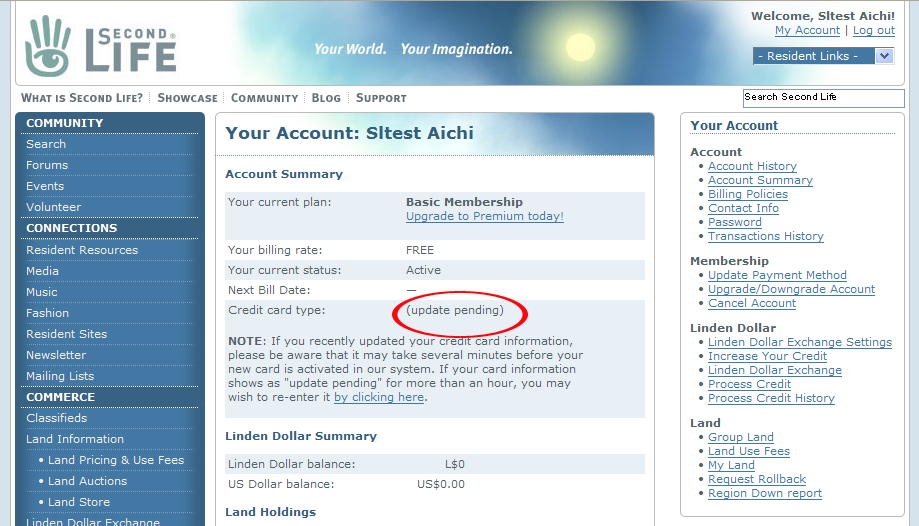The width and height of the screenshot is (919, 526).
Task: Click Cancel Account link
Action: [x=752, y=303]
